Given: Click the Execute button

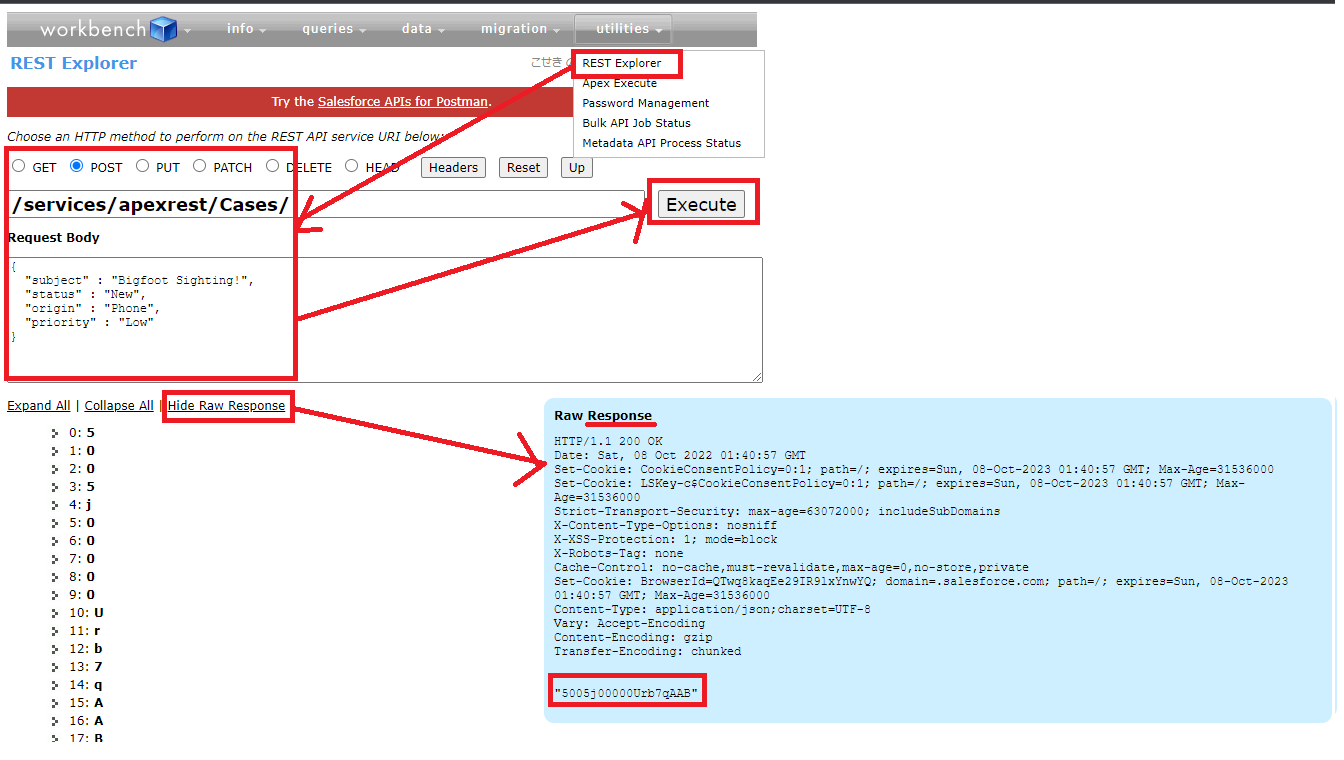Looking at the screenshot, I should pyautogui.click(x=701, y=203).
